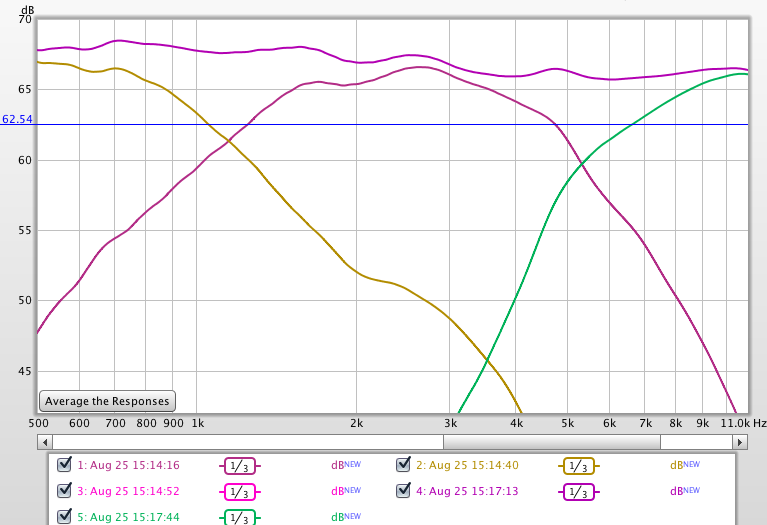Click 1/3 smoothing icon for measurement 2
Image resolution: width=767 pixels, height=525 pixels.
coord(578,465)
